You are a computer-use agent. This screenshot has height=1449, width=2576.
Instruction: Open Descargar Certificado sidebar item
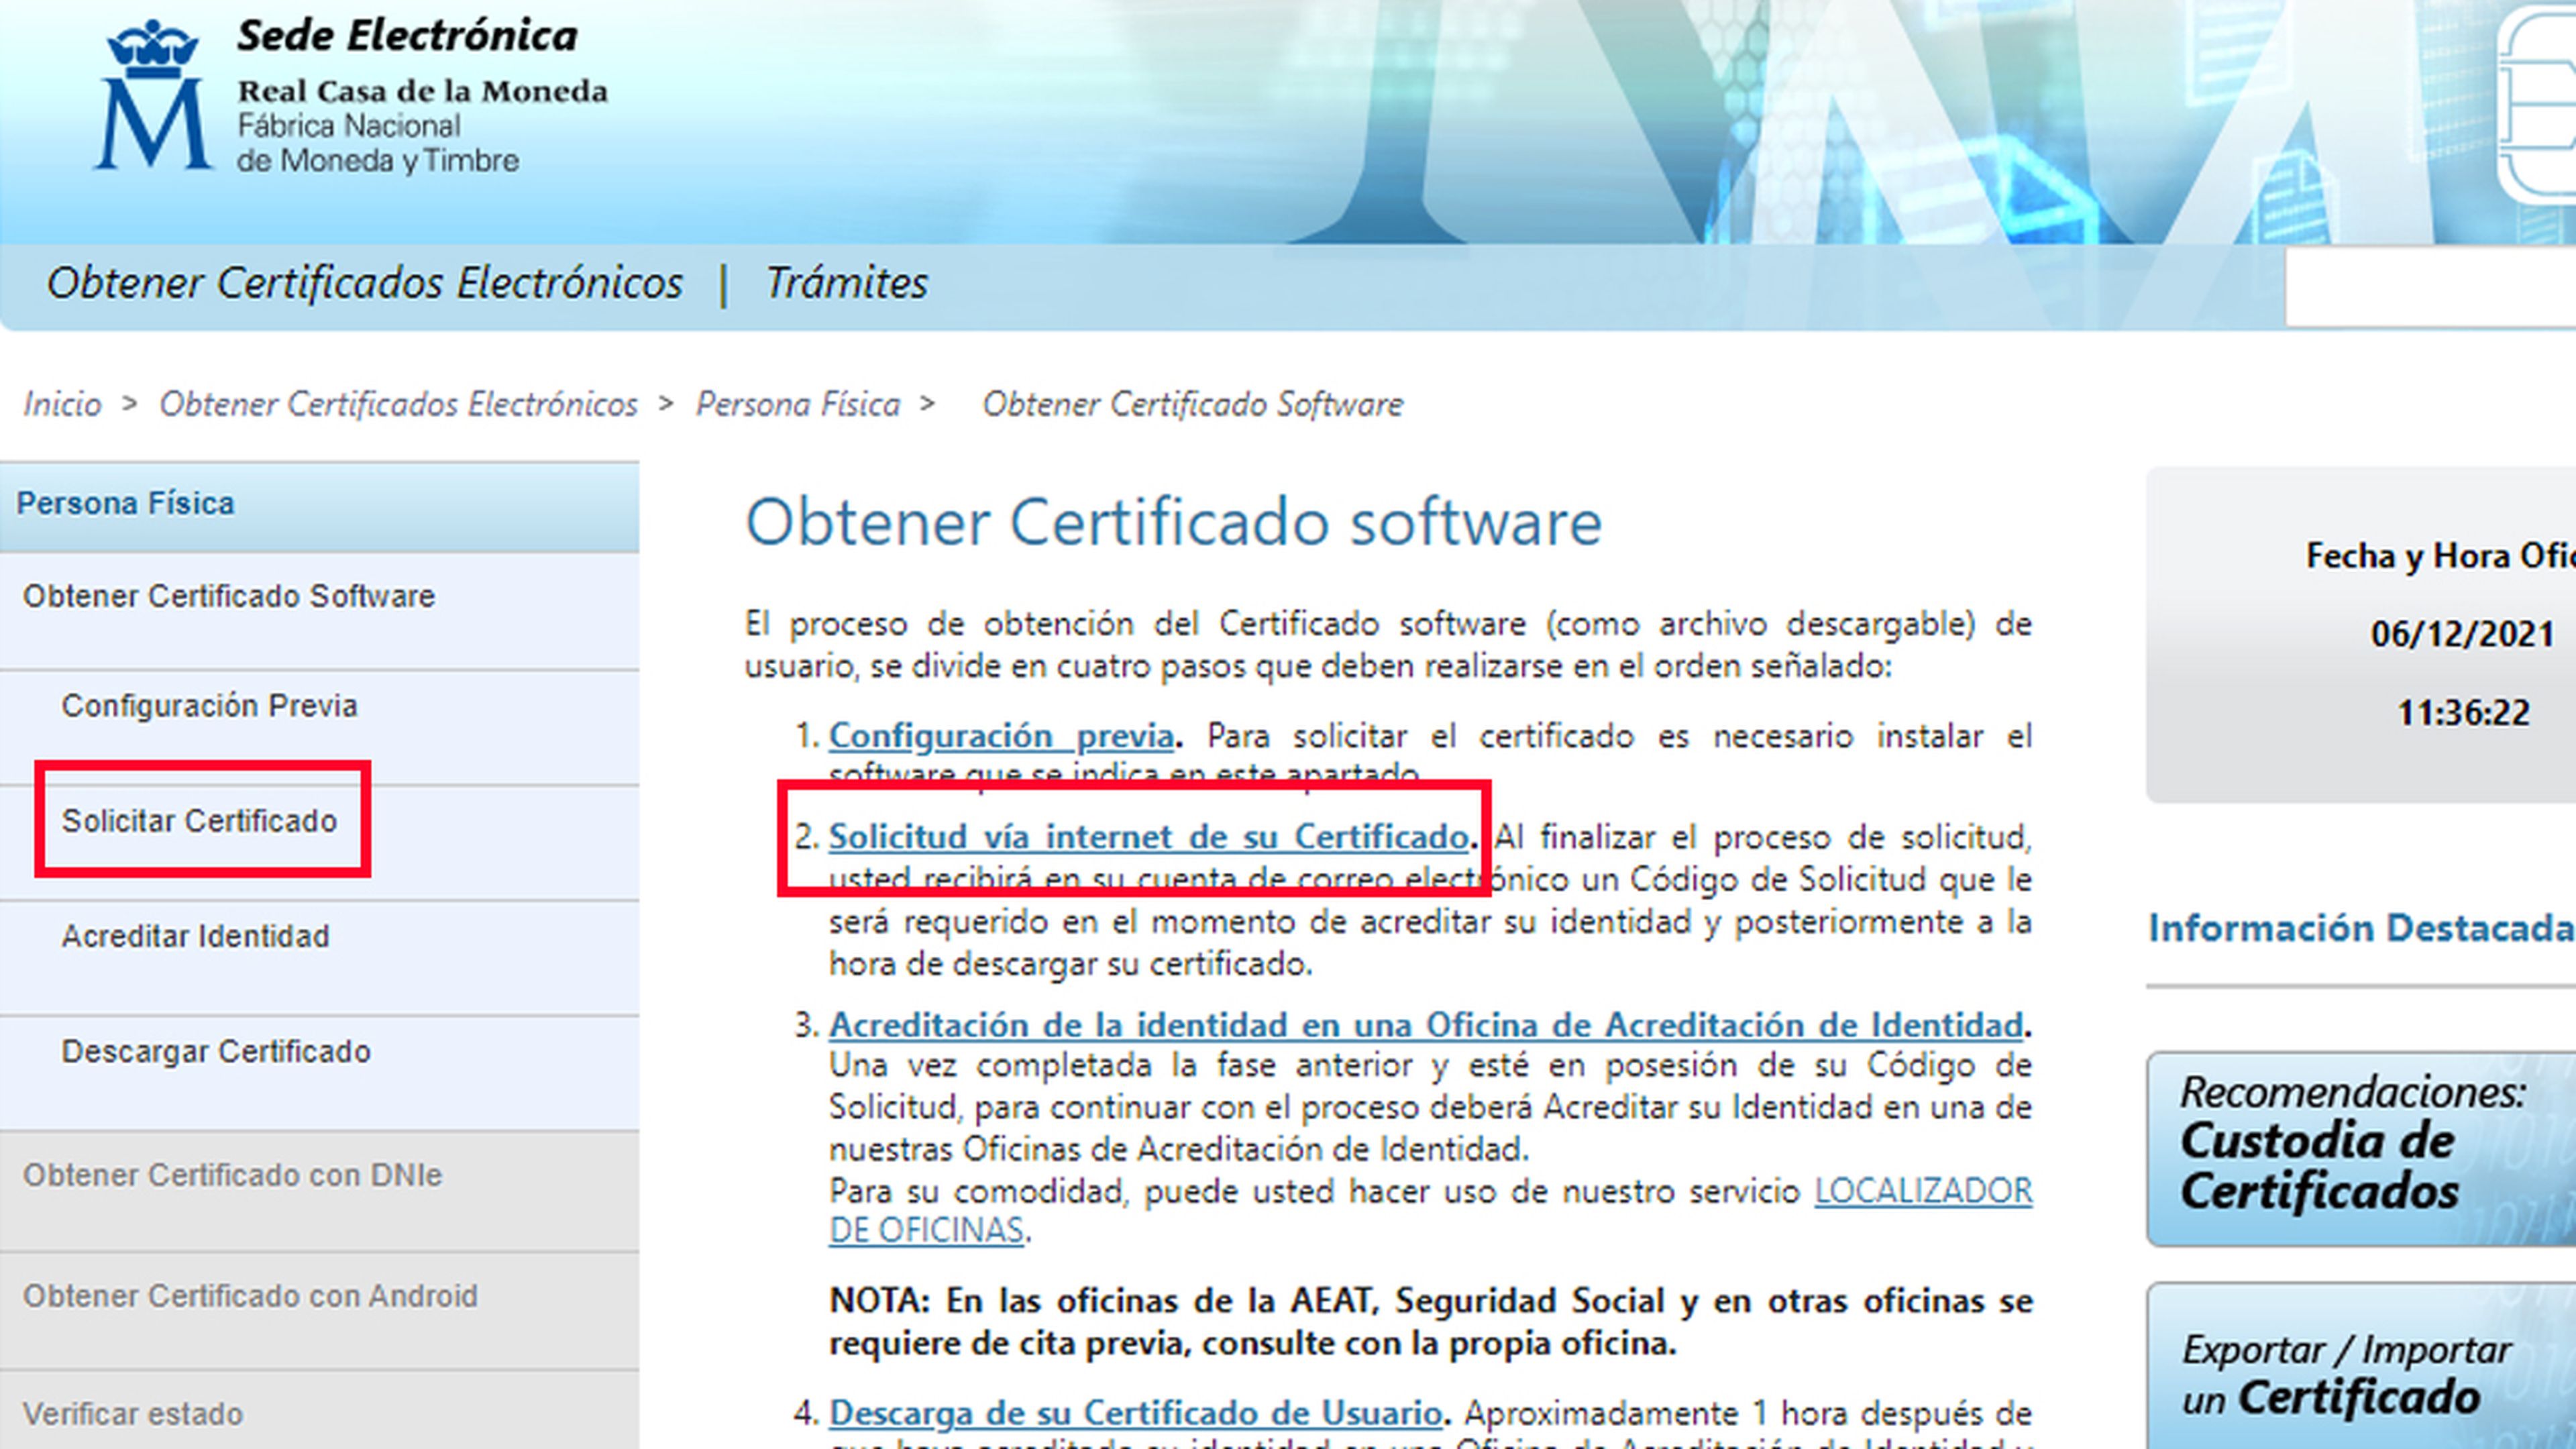[216, 1052]
